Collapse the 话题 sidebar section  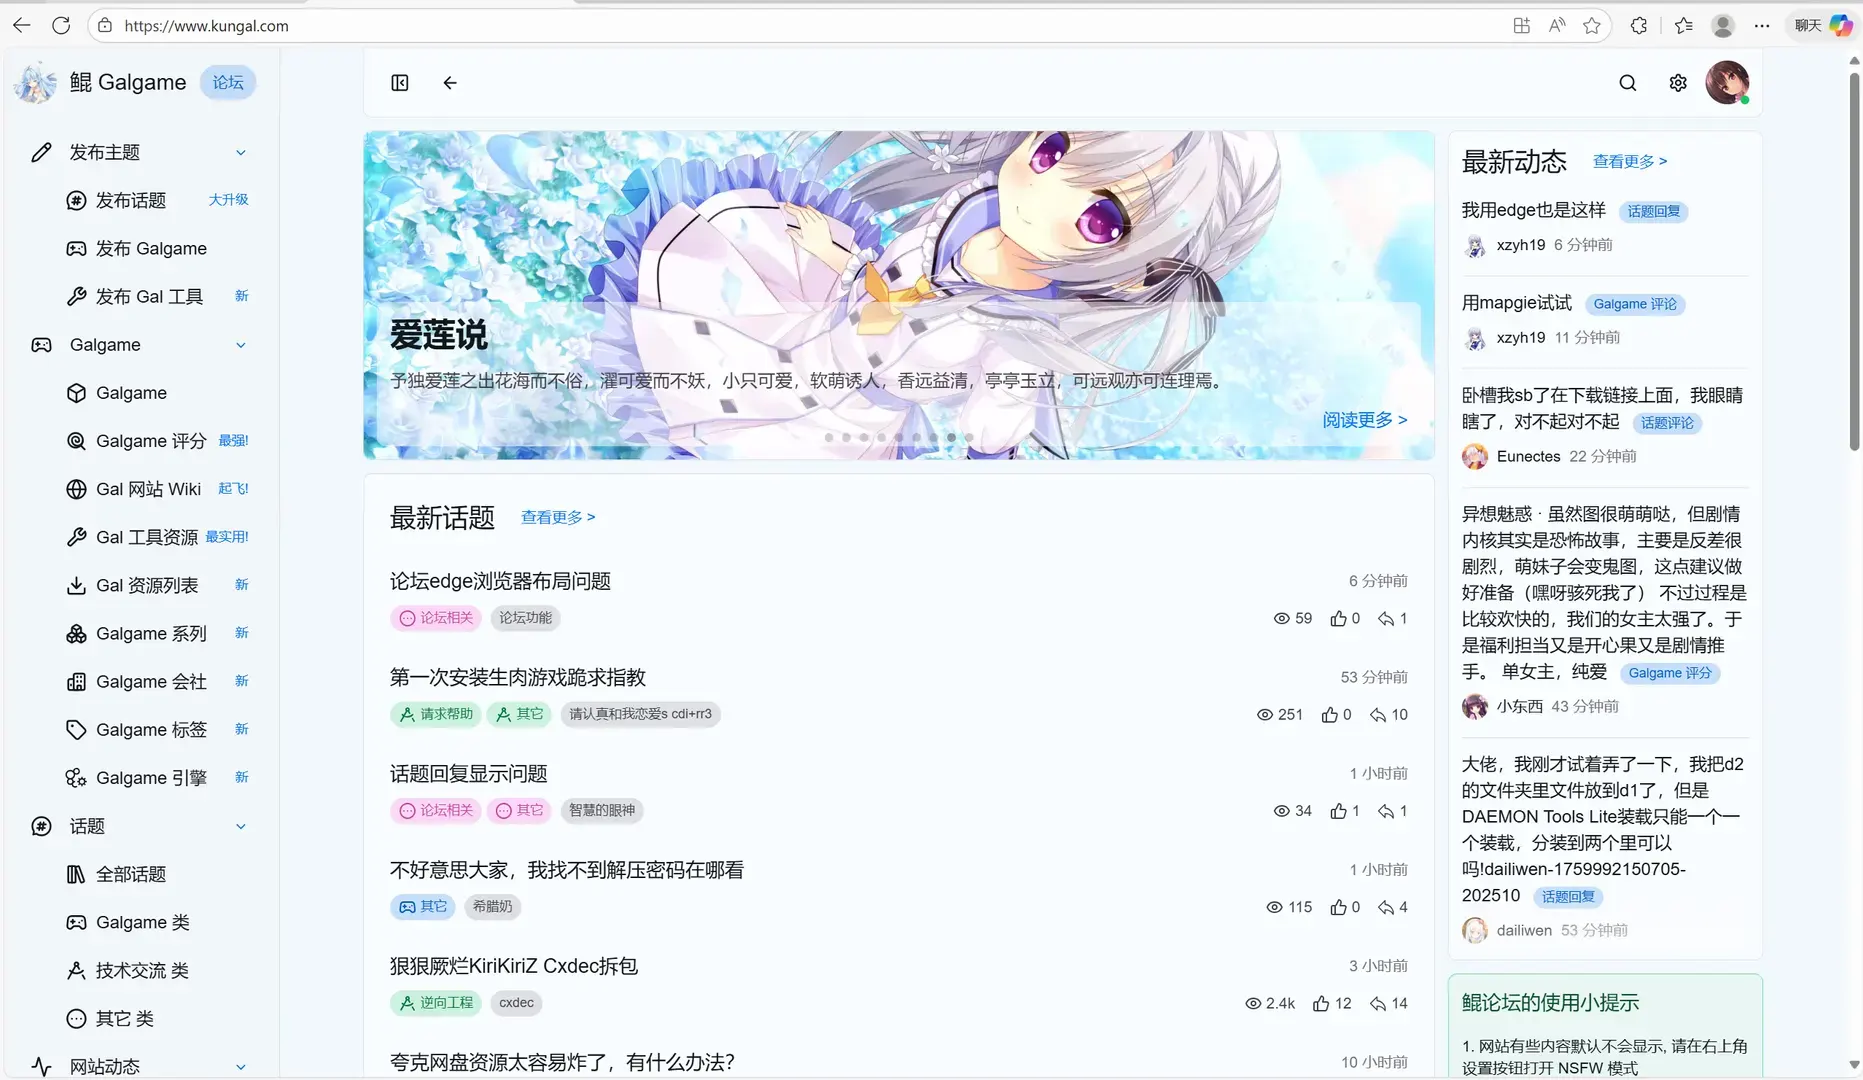pos(240,826)
